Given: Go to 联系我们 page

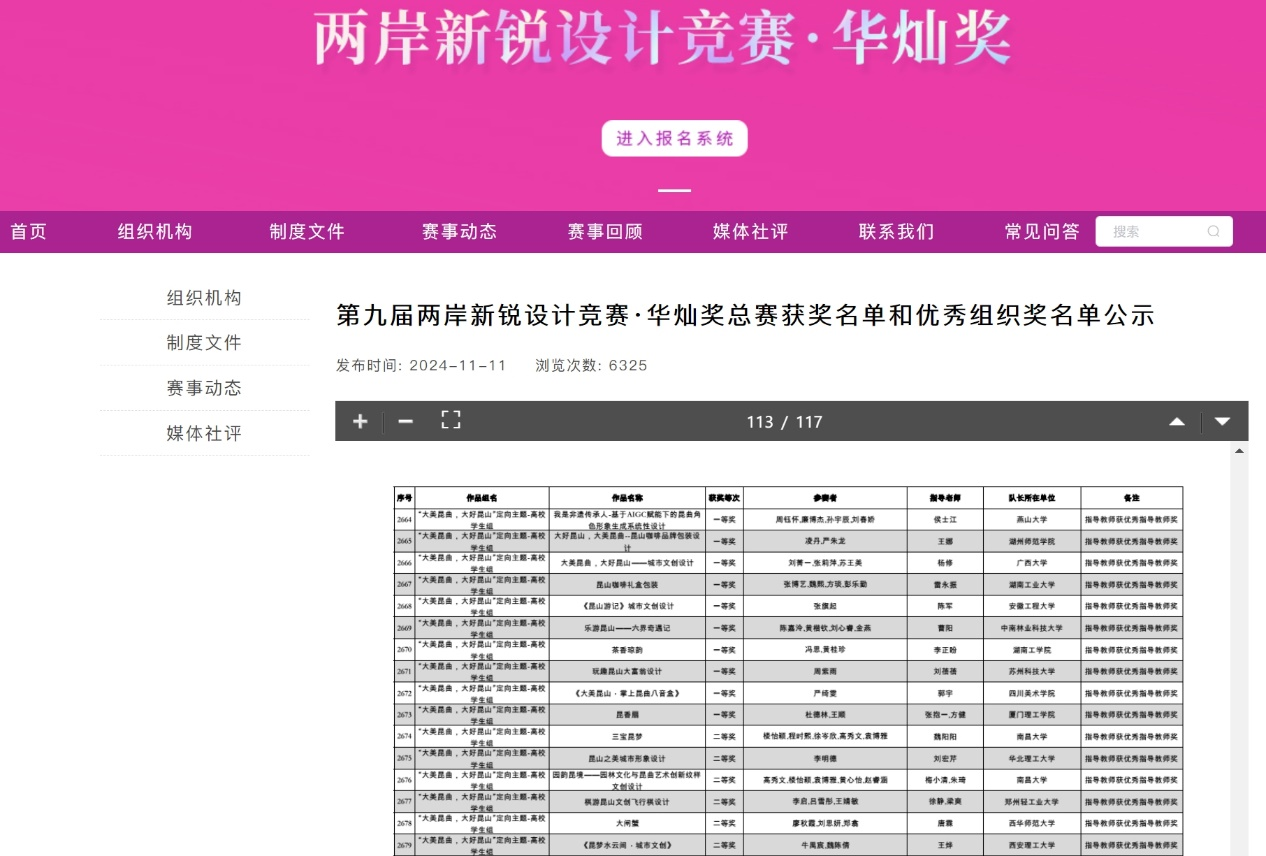Looking at the screenshot, I should [896, 232].
